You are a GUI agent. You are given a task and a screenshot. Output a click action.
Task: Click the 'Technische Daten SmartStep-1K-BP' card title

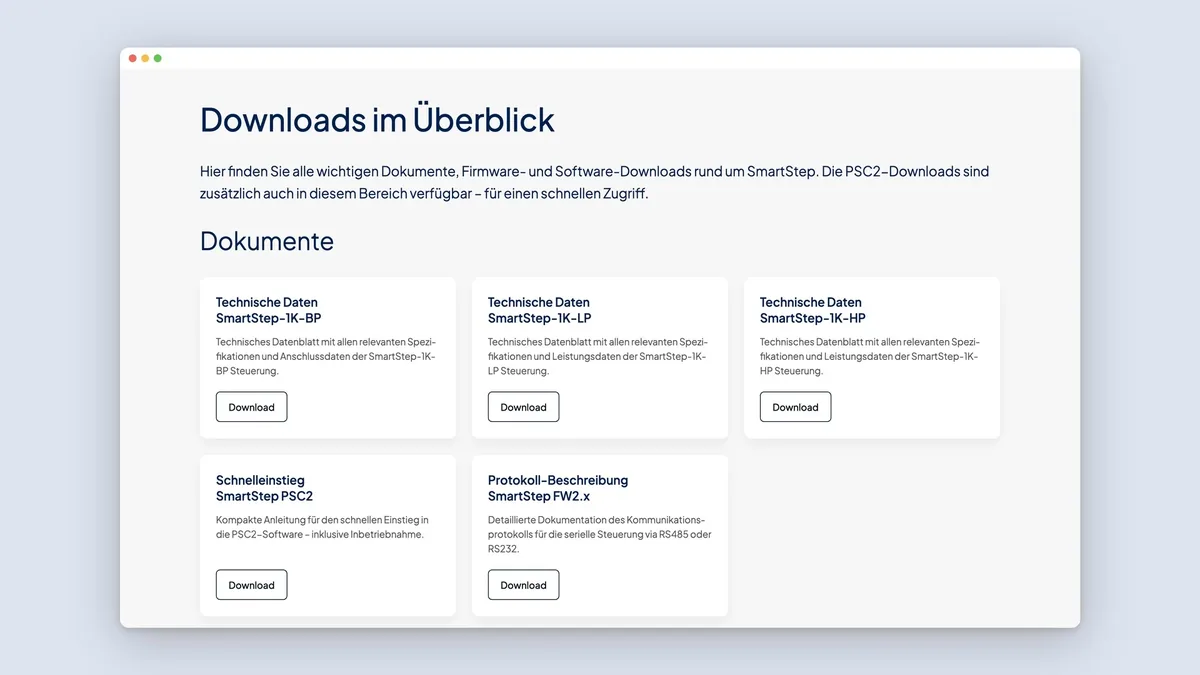coord(269,310)
